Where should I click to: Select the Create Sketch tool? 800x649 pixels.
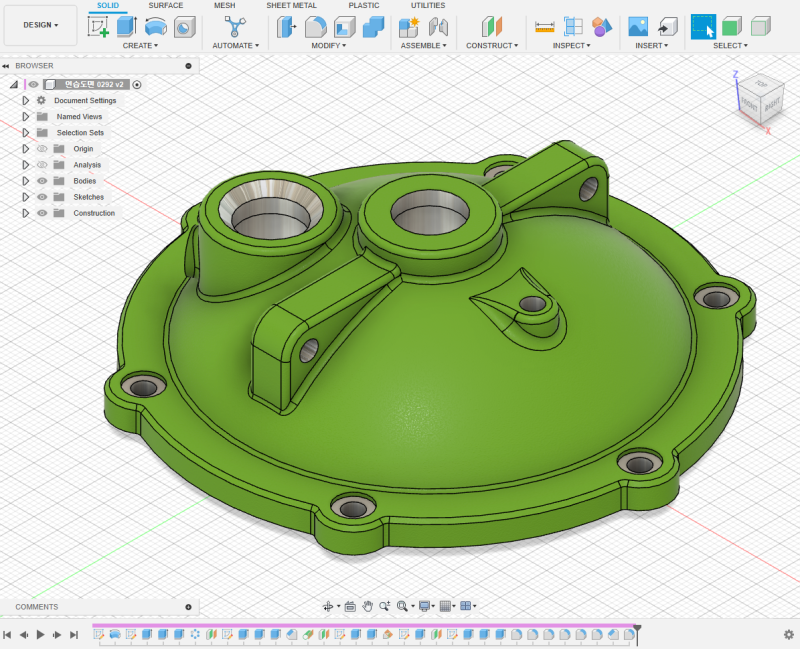tap(98, 27)
